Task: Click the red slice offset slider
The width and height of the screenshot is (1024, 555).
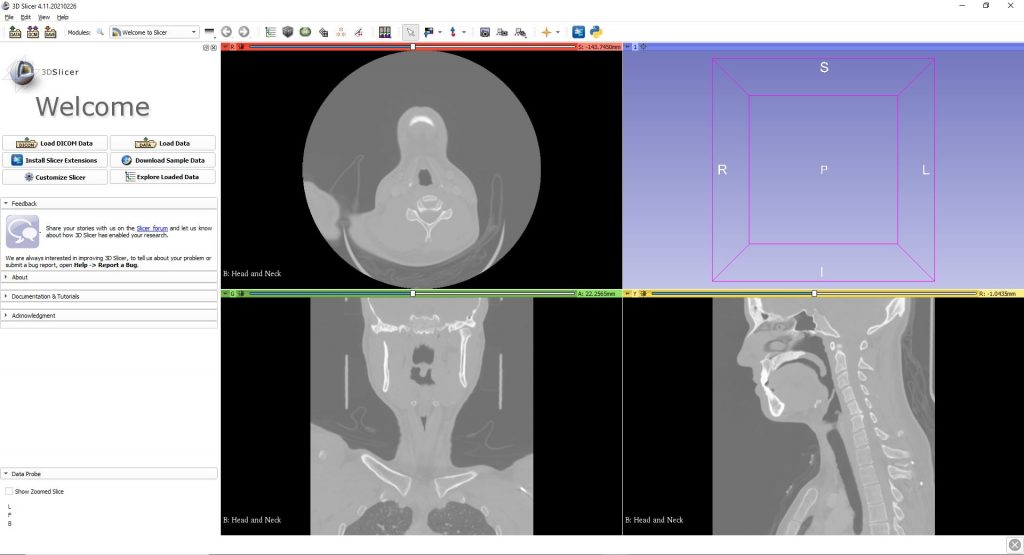Action: click(x=412, y=47)
